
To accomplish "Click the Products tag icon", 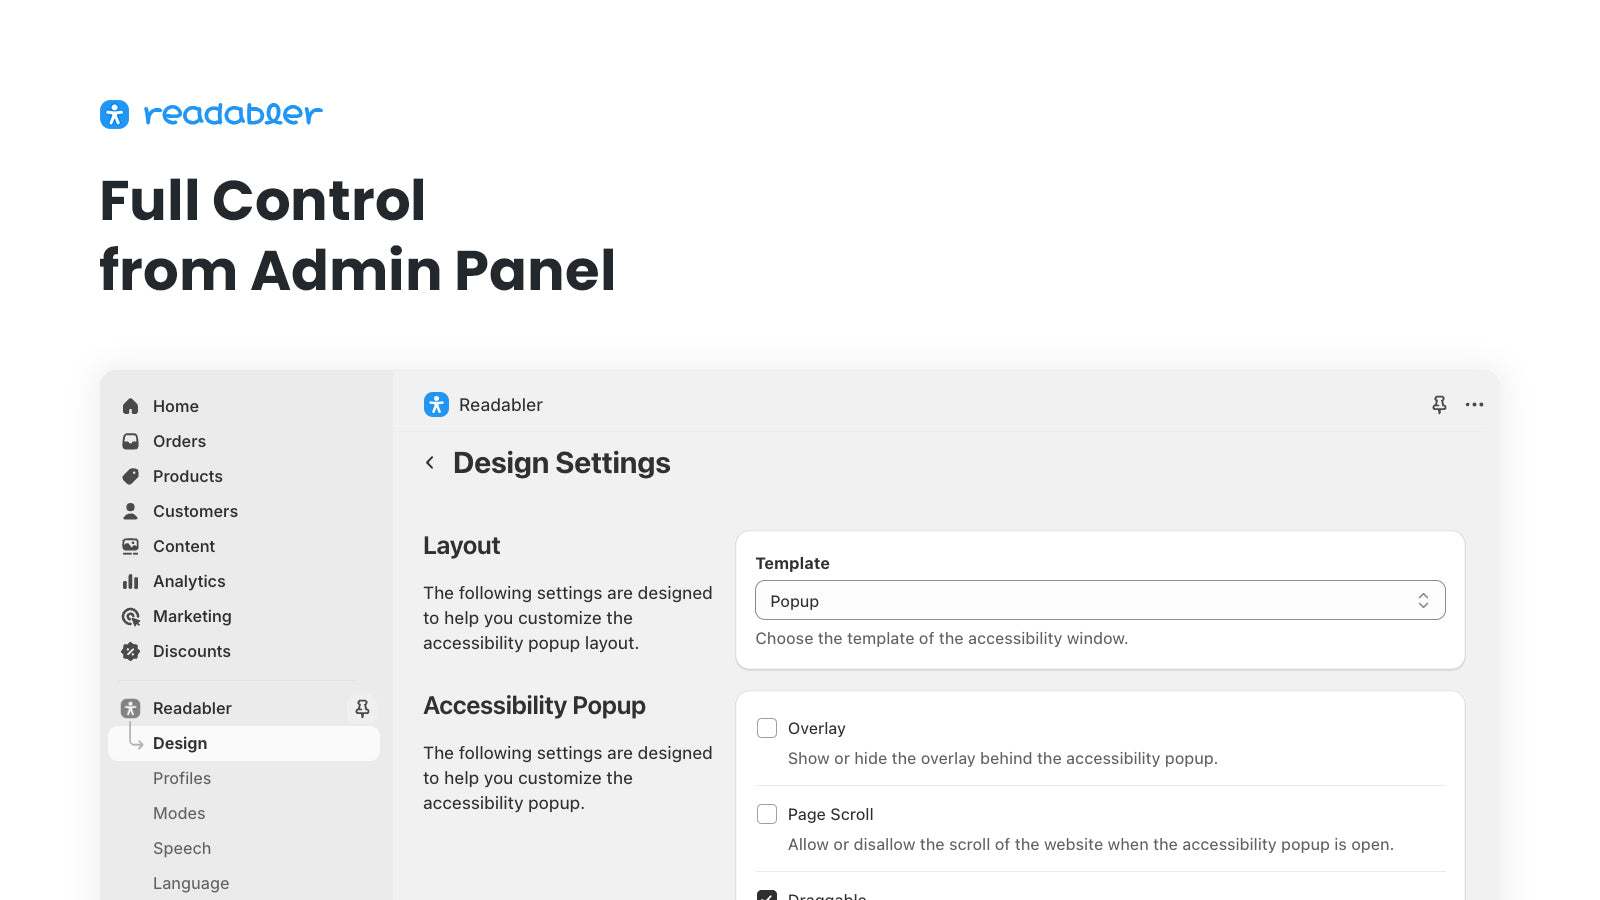I will 130,476.
